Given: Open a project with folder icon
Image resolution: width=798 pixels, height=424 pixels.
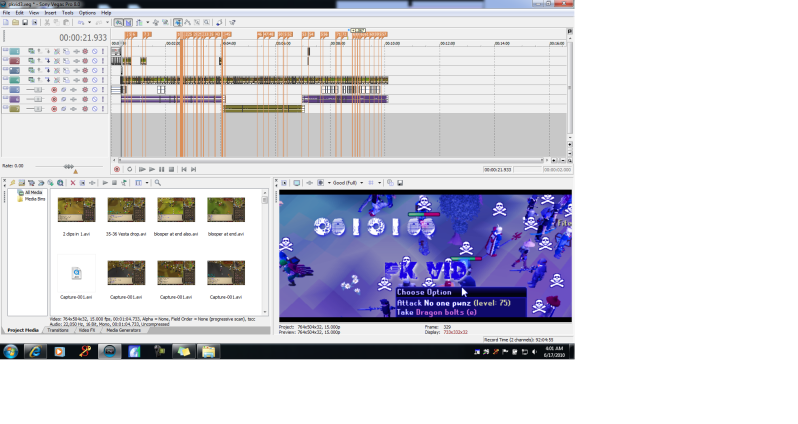Looking at the screenshot, I should (16, 22).
